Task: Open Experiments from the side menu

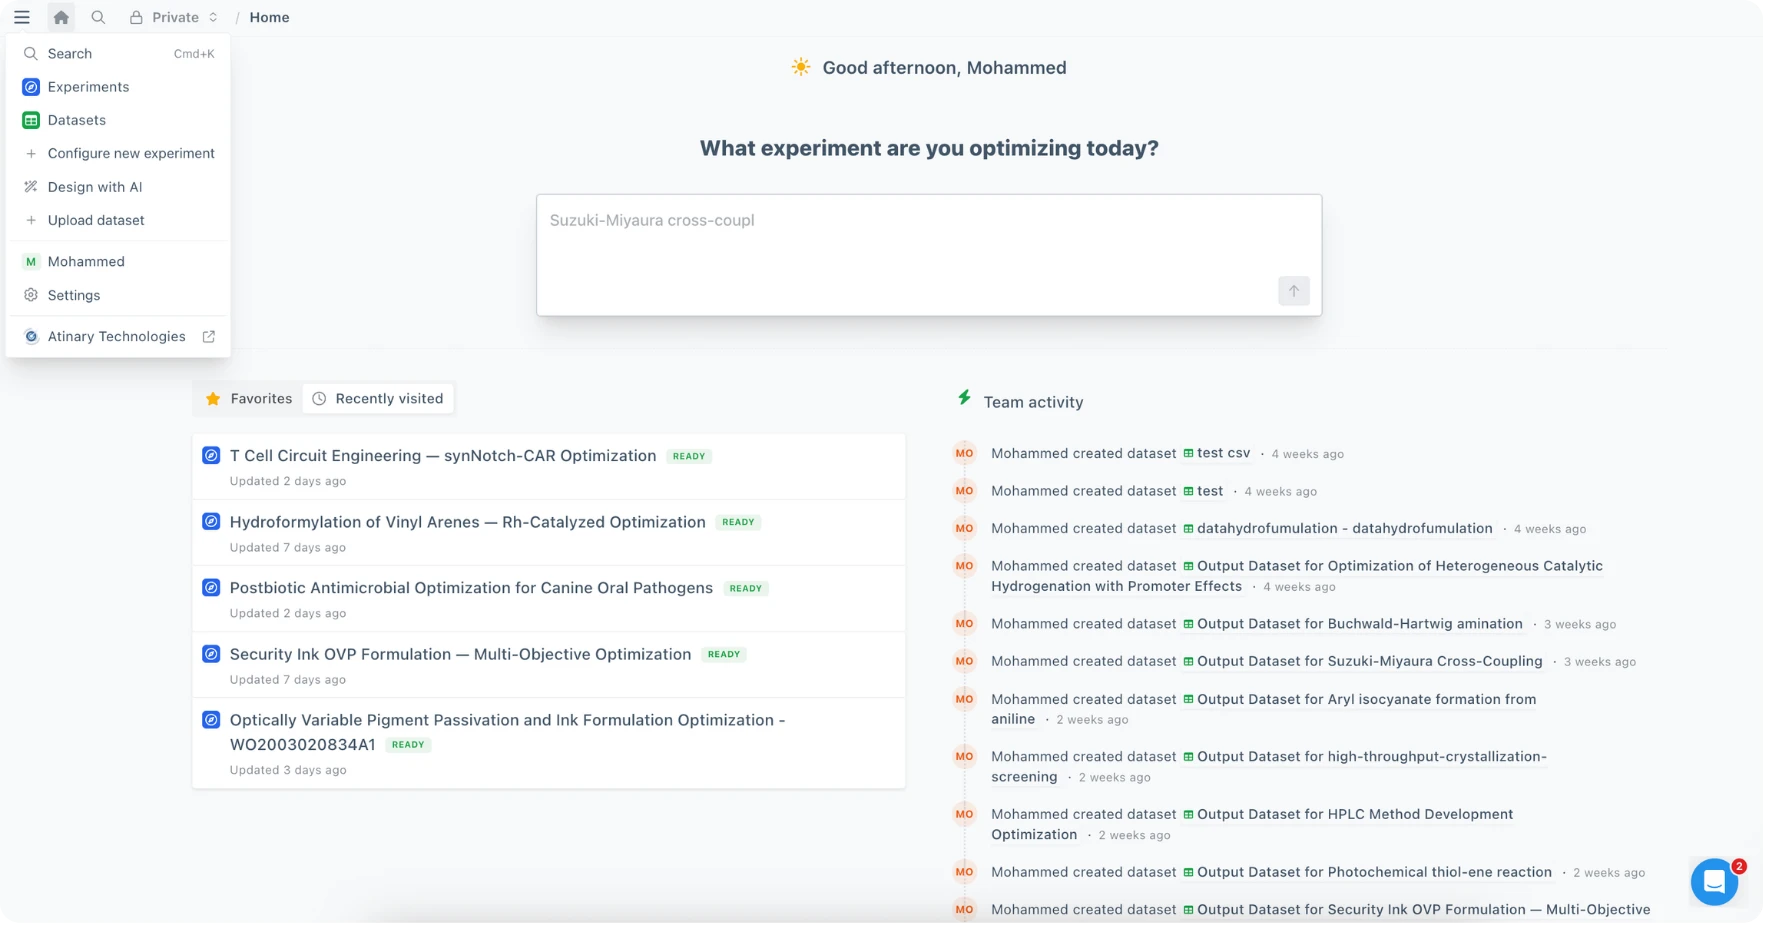Action: (118, 87)
